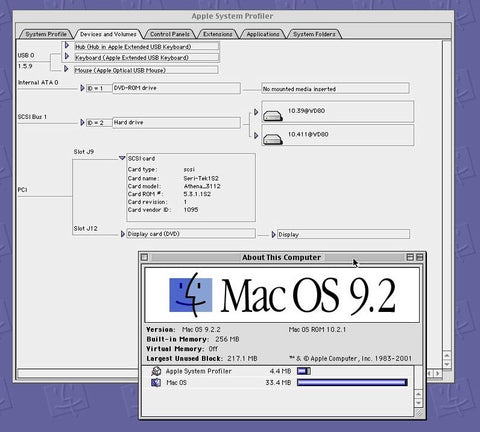Expand the Keyboard (Apple Extended USB Keyboard) entry

coord(67,56)
